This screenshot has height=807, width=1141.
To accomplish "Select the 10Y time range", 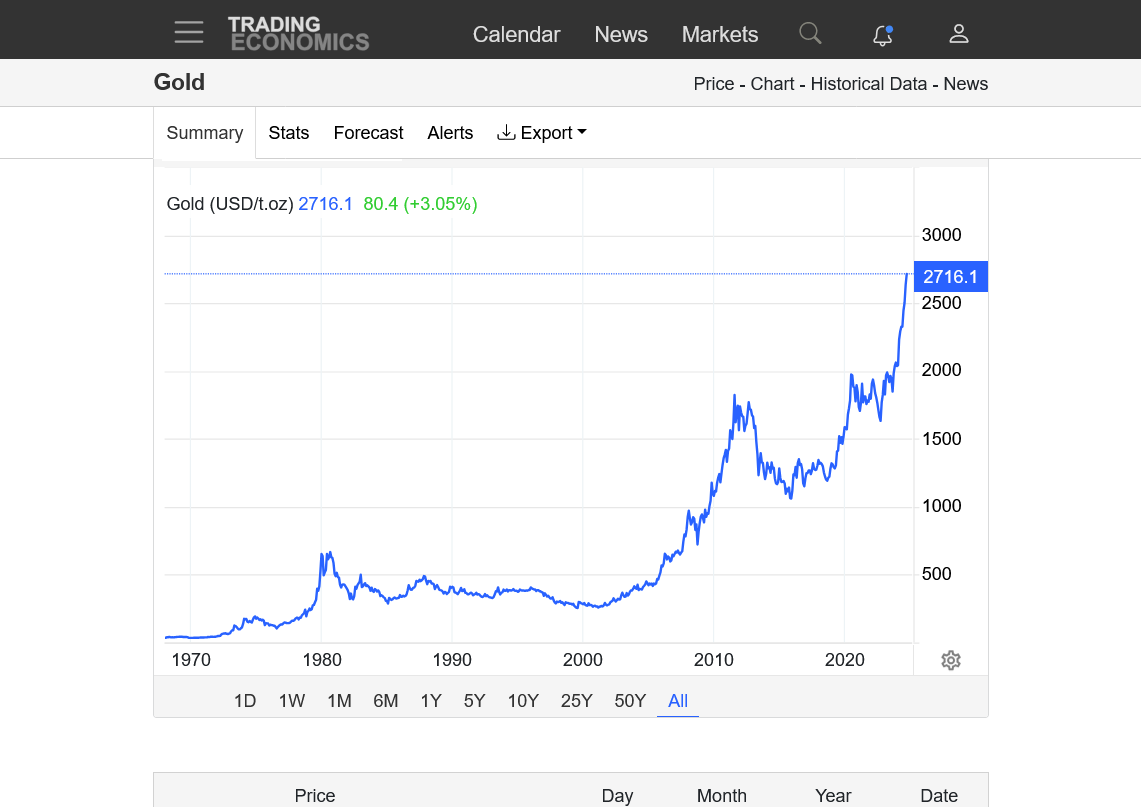I will point(523,701).
